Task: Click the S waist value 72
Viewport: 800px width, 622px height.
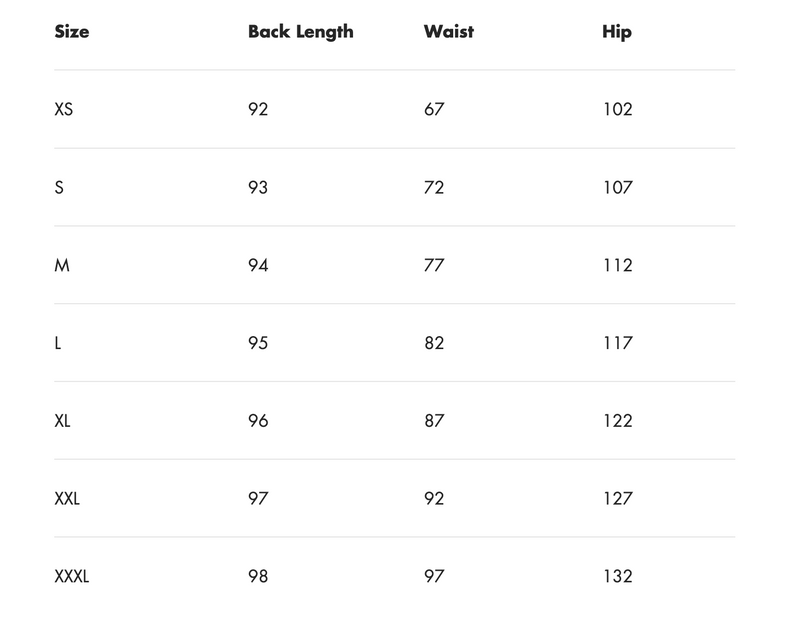Action: 434,187
